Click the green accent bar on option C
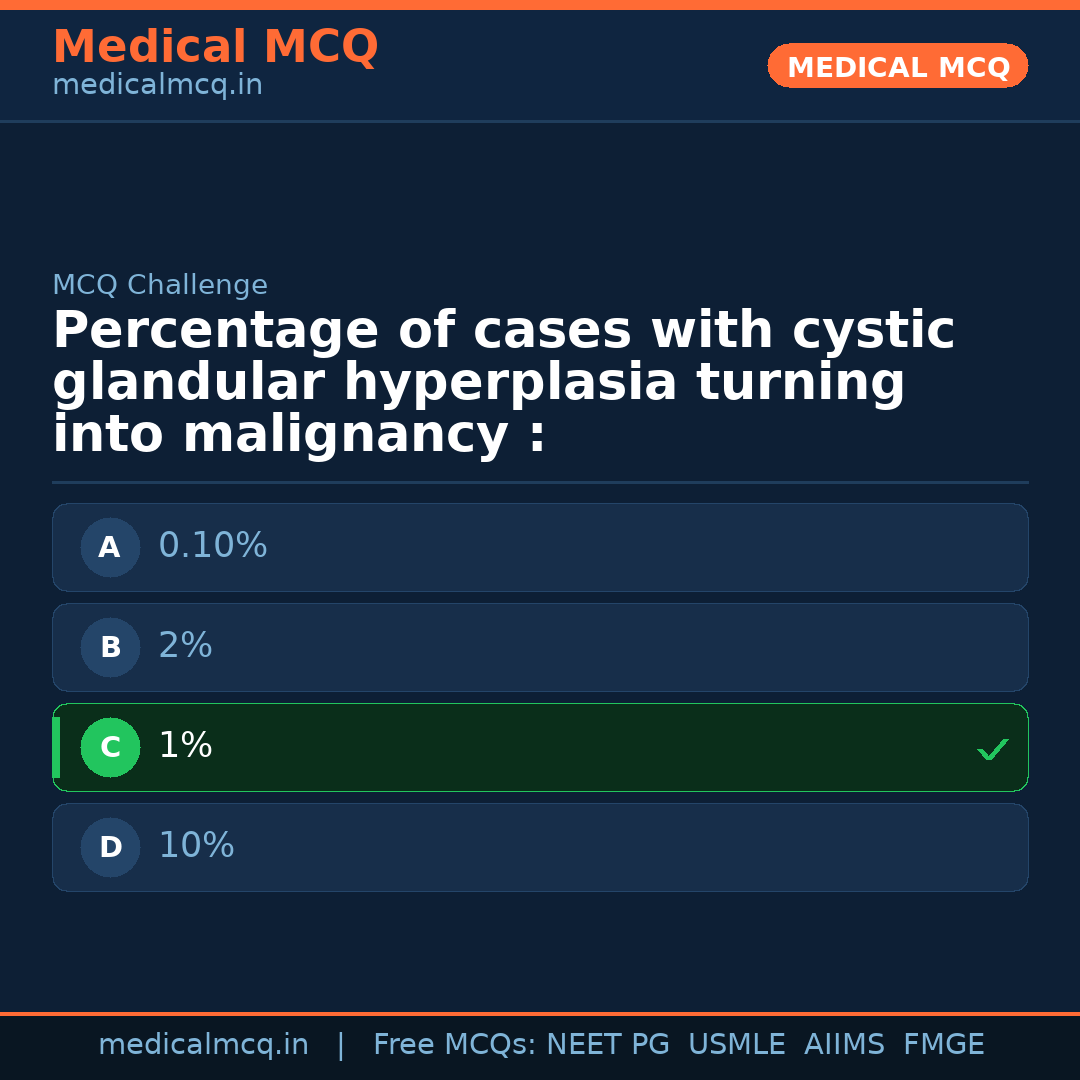 tap(56, 747)
